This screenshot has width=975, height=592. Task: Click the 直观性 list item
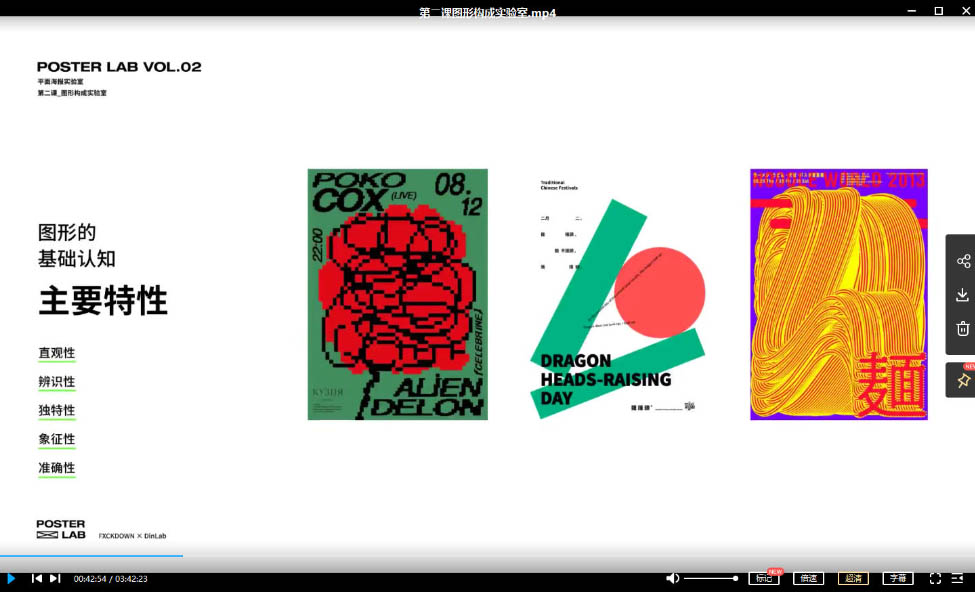tap(57, 353)
